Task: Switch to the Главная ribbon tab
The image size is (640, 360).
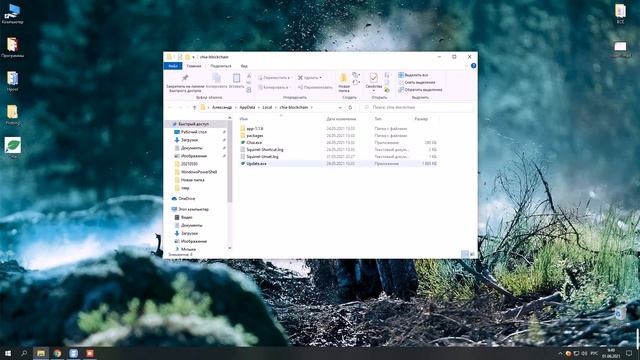Action: [194, 66]
